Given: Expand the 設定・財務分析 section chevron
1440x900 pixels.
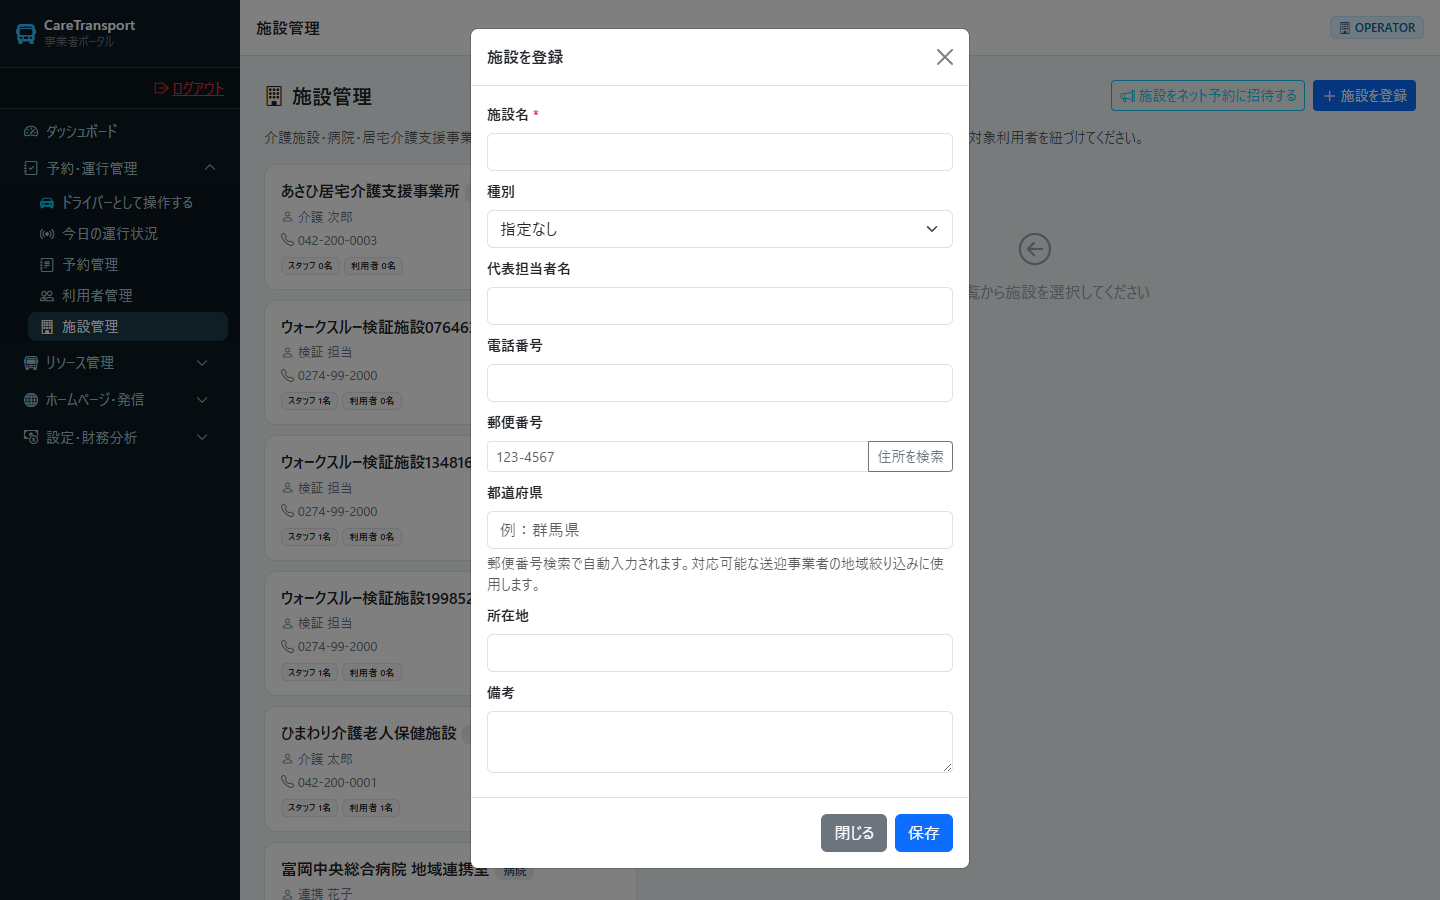Looking at the screenshot, I should point(202,437).
